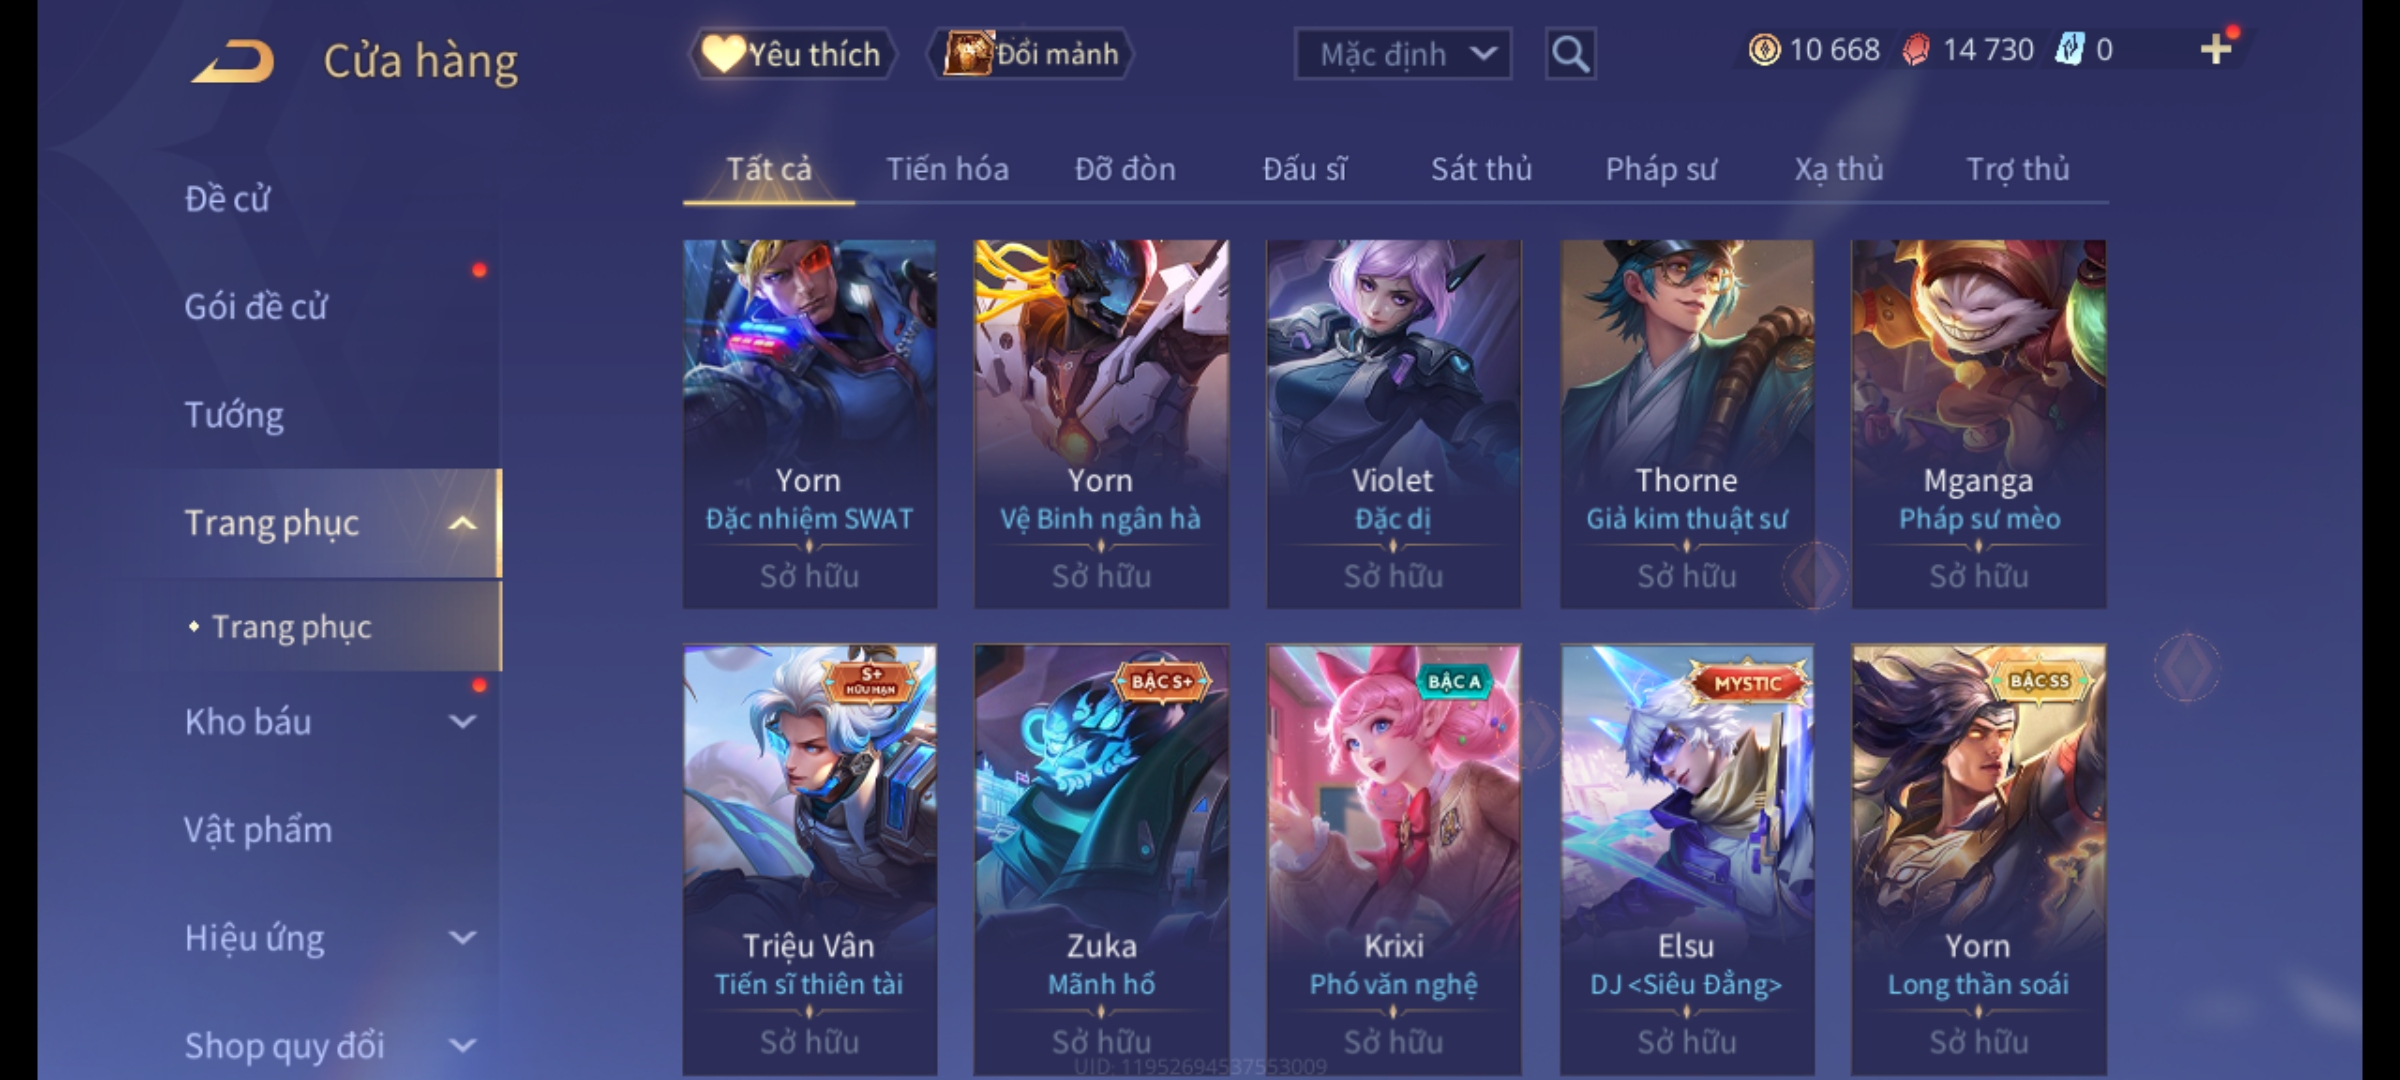Image resolution: width=2400 pixels, height=1080 pixels.
Task: Select Elsu DJ Siêu Đẳng skin card
Action: click(1686, 860)
